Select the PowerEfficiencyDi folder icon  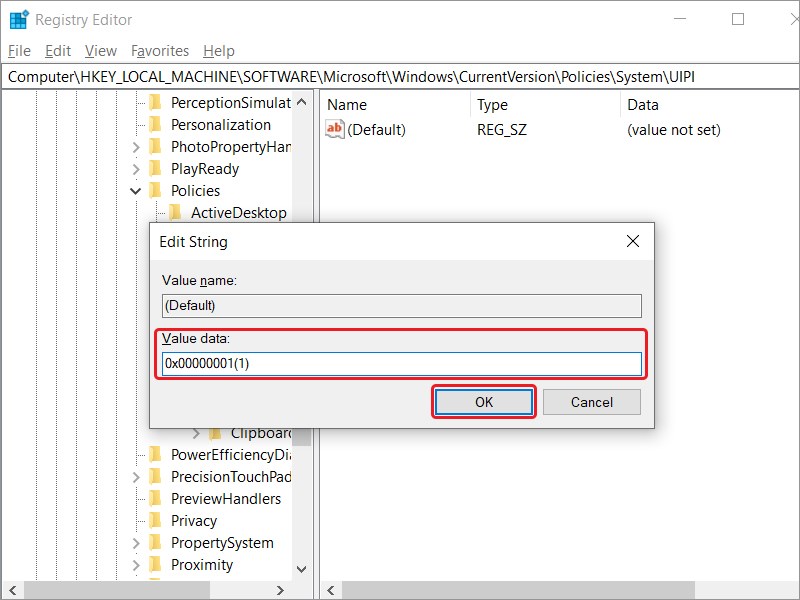[155, 454]
